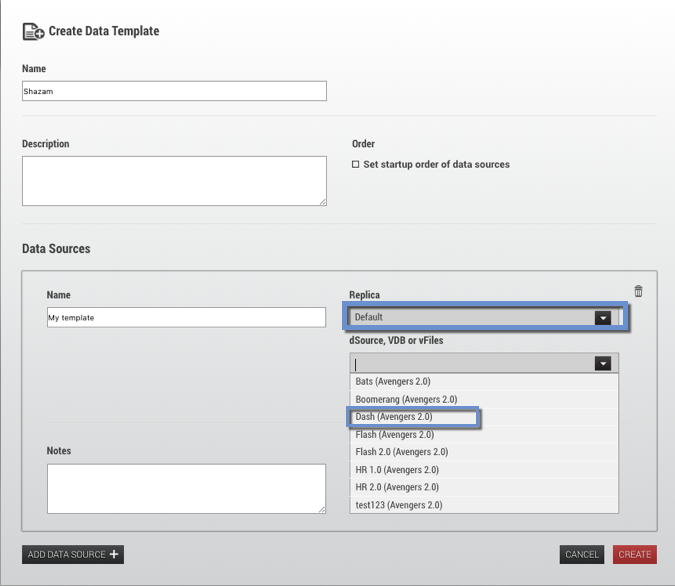The width and height of the screenshot is (675, 586).
Task: Choose Dash (Avengers 2.0) from dropdown
Action: pyautogui.click(x=394, y=417)
